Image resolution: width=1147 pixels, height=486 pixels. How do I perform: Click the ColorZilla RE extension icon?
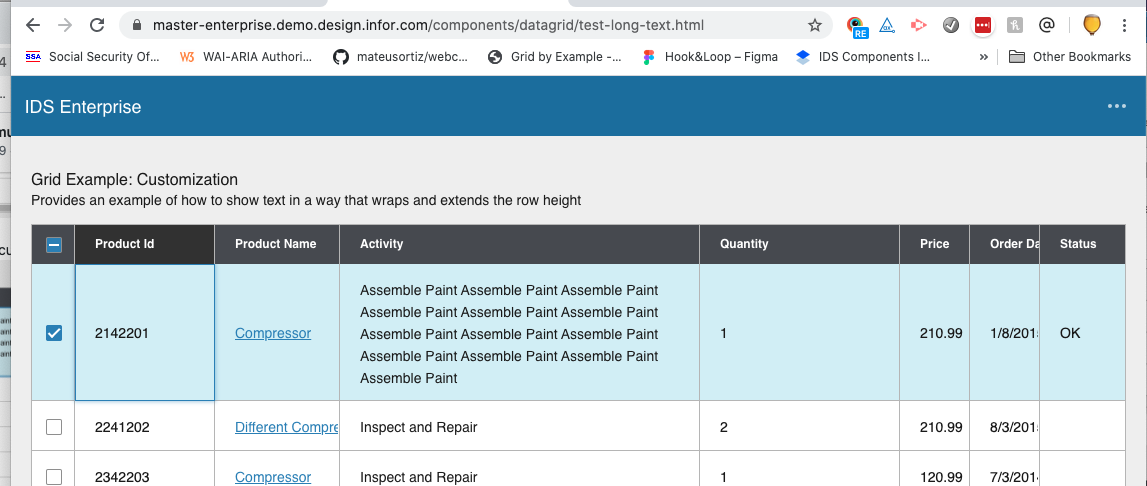tap(856, 26)
